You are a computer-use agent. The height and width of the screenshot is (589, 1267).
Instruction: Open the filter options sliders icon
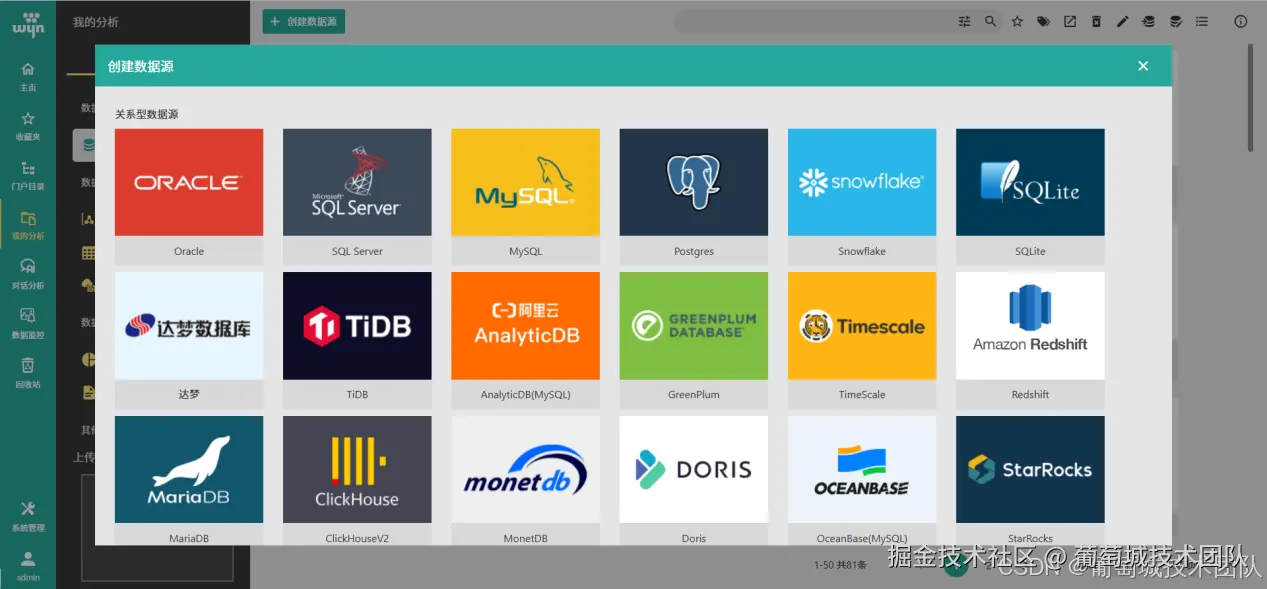[x=964, y=21]
